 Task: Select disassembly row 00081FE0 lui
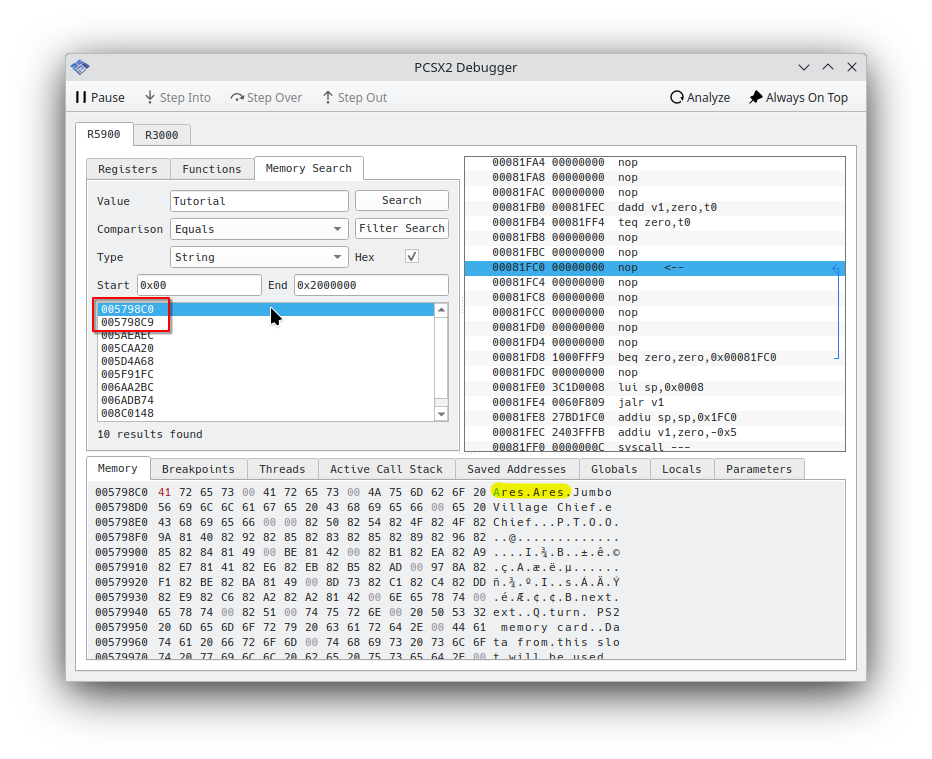[x=654, y=388]
